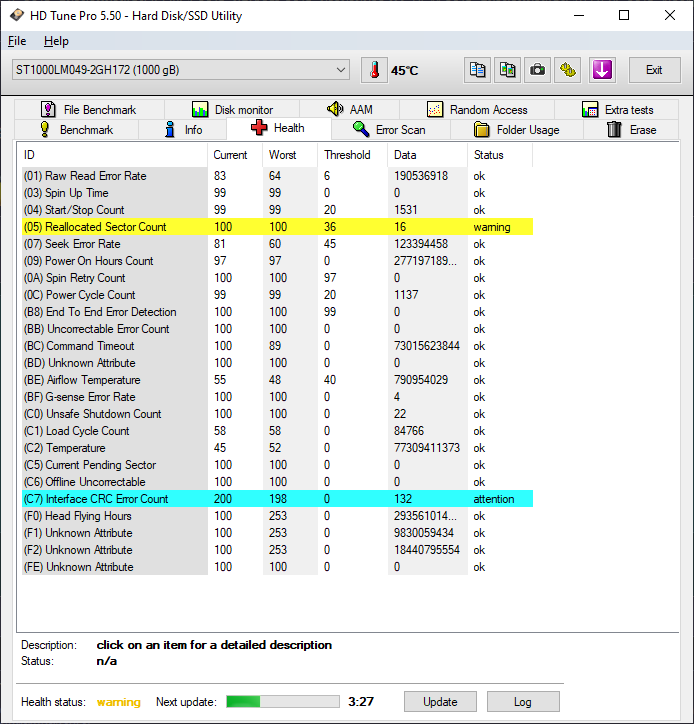Select the (FE) Unknown Attribute row
This screenshot has width=694, height=724.
(x=278, y=567)
